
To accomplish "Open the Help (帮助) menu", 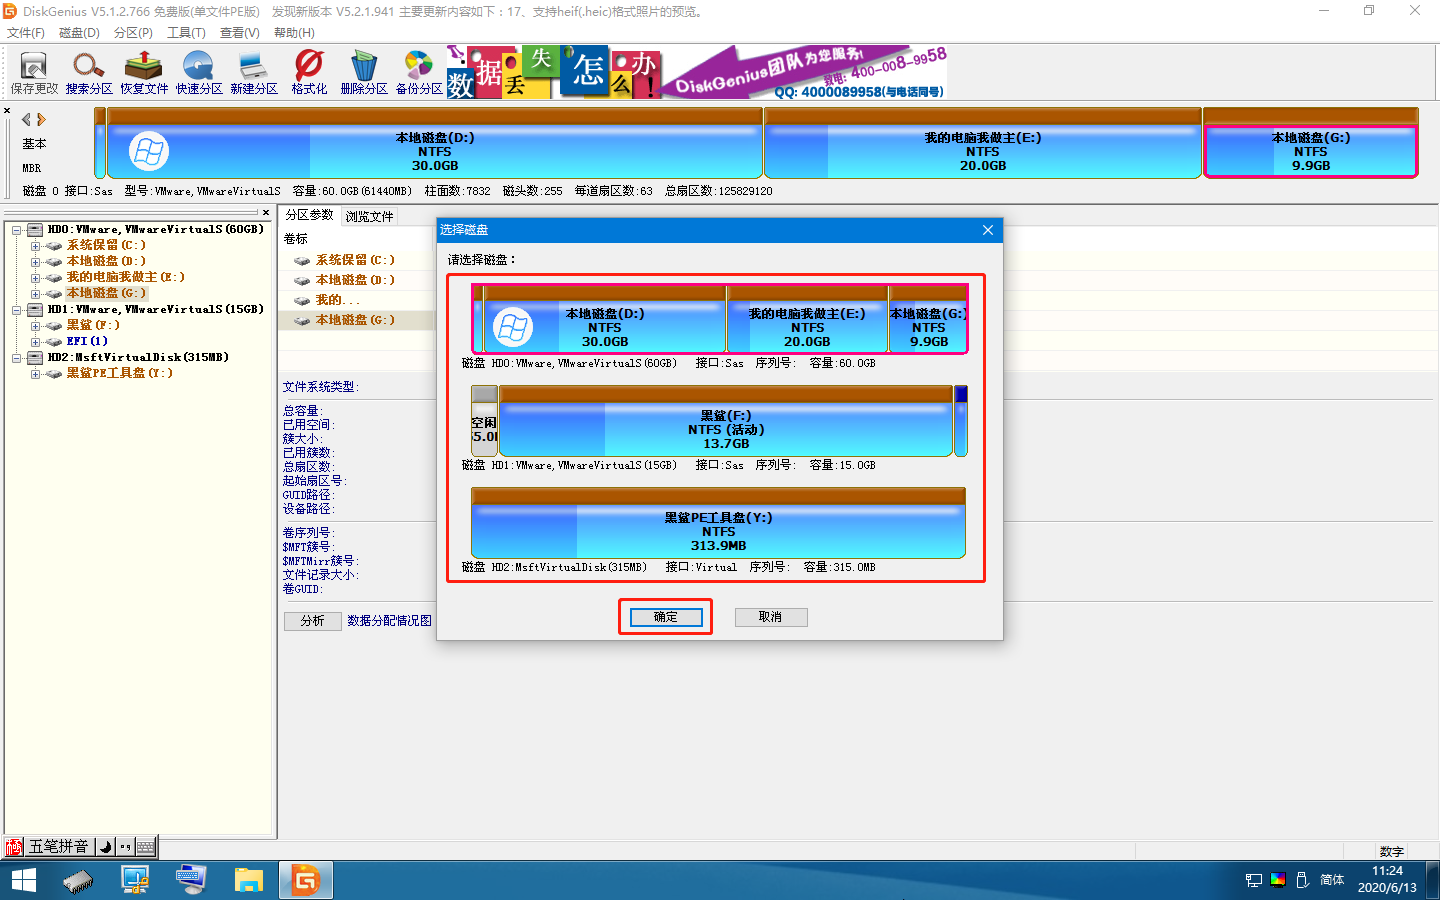I will pyautogui.click(x=294, y=33).
